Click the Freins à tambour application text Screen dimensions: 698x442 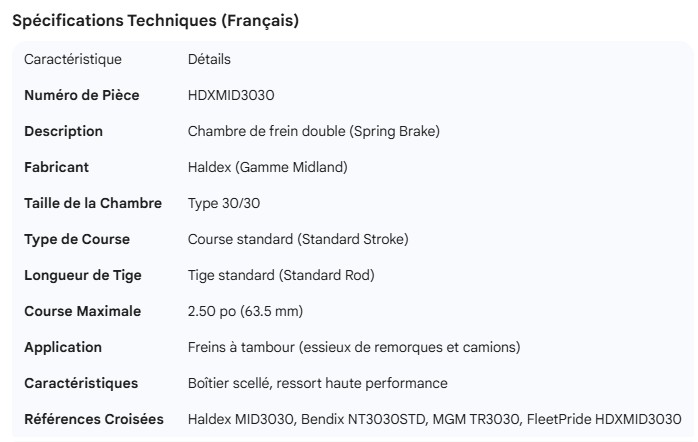coord(354,347)
